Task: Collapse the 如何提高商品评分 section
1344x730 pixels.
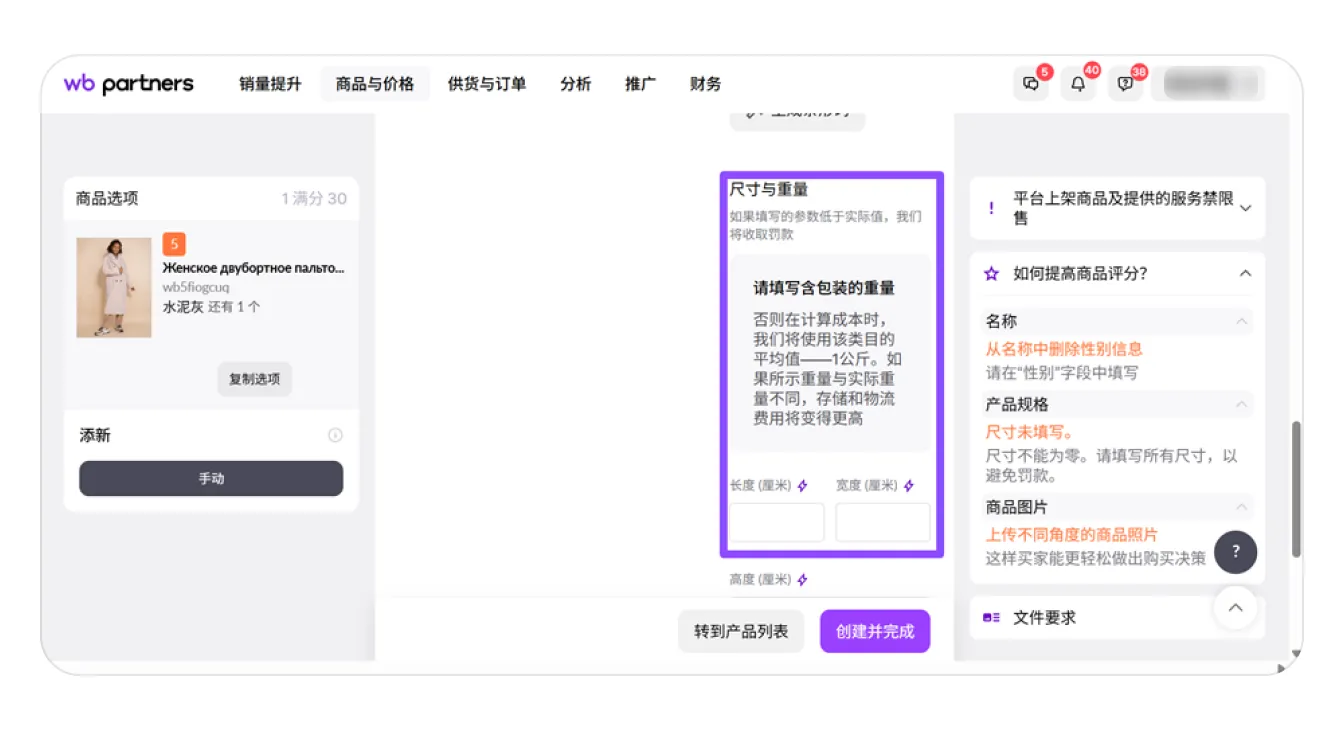Action: (x=1245, y=273)
